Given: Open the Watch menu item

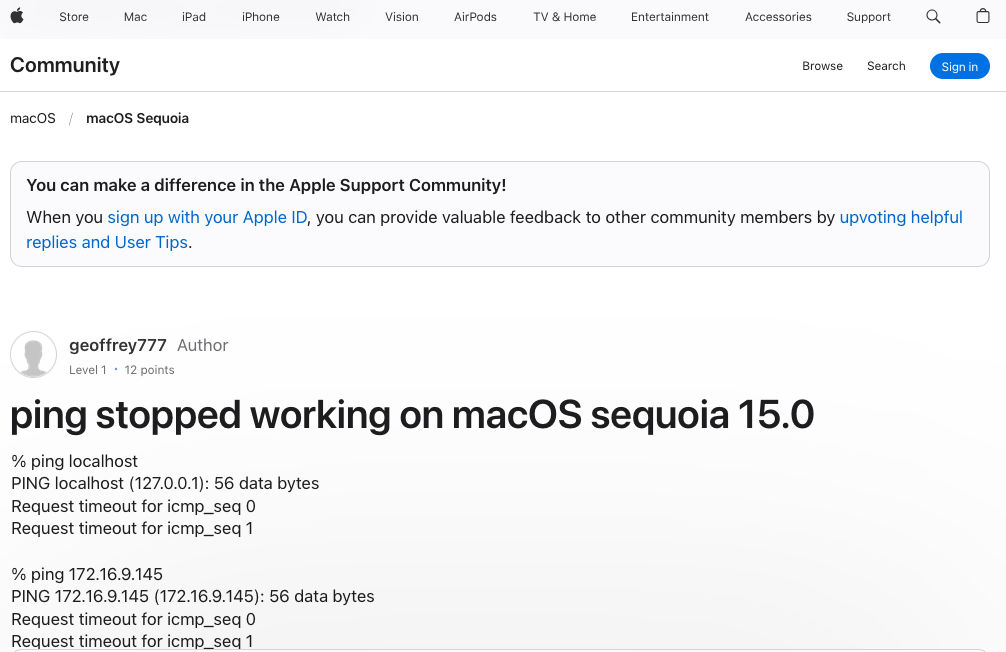Looking at the screenshot, I should [x=333, y=17].
